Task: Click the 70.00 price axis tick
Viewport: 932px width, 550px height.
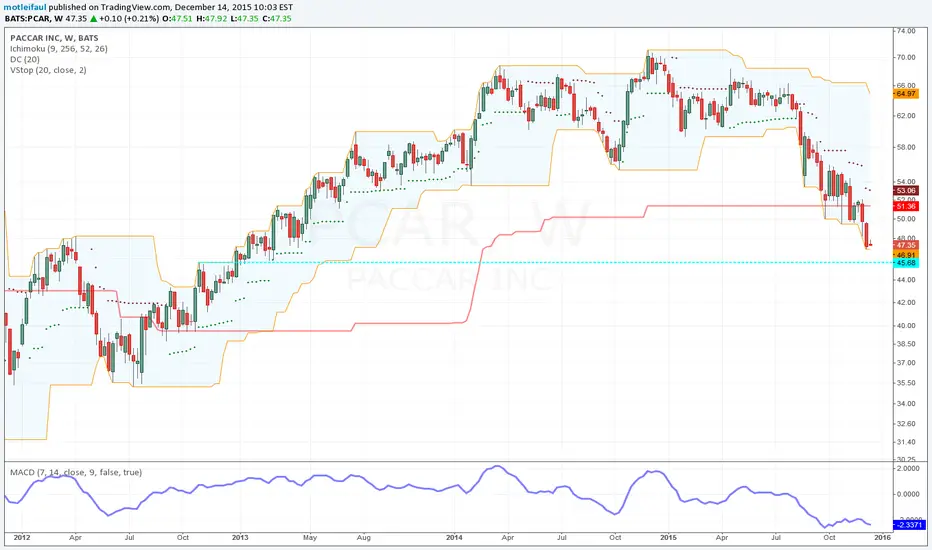Action: click(x=906, y=58)
